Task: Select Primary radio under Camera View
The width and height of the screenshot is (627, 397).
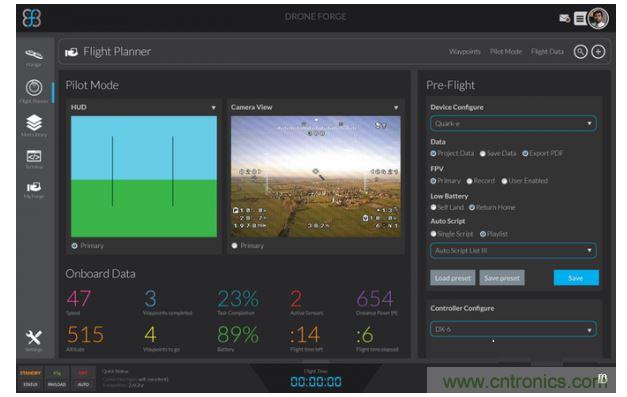Action: (235, 245)
